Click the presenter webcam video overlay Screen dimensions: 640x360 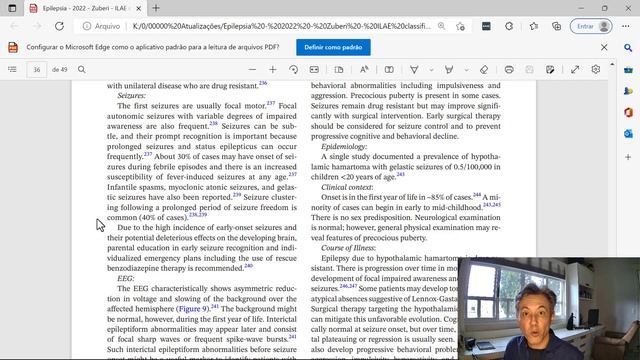549,309
